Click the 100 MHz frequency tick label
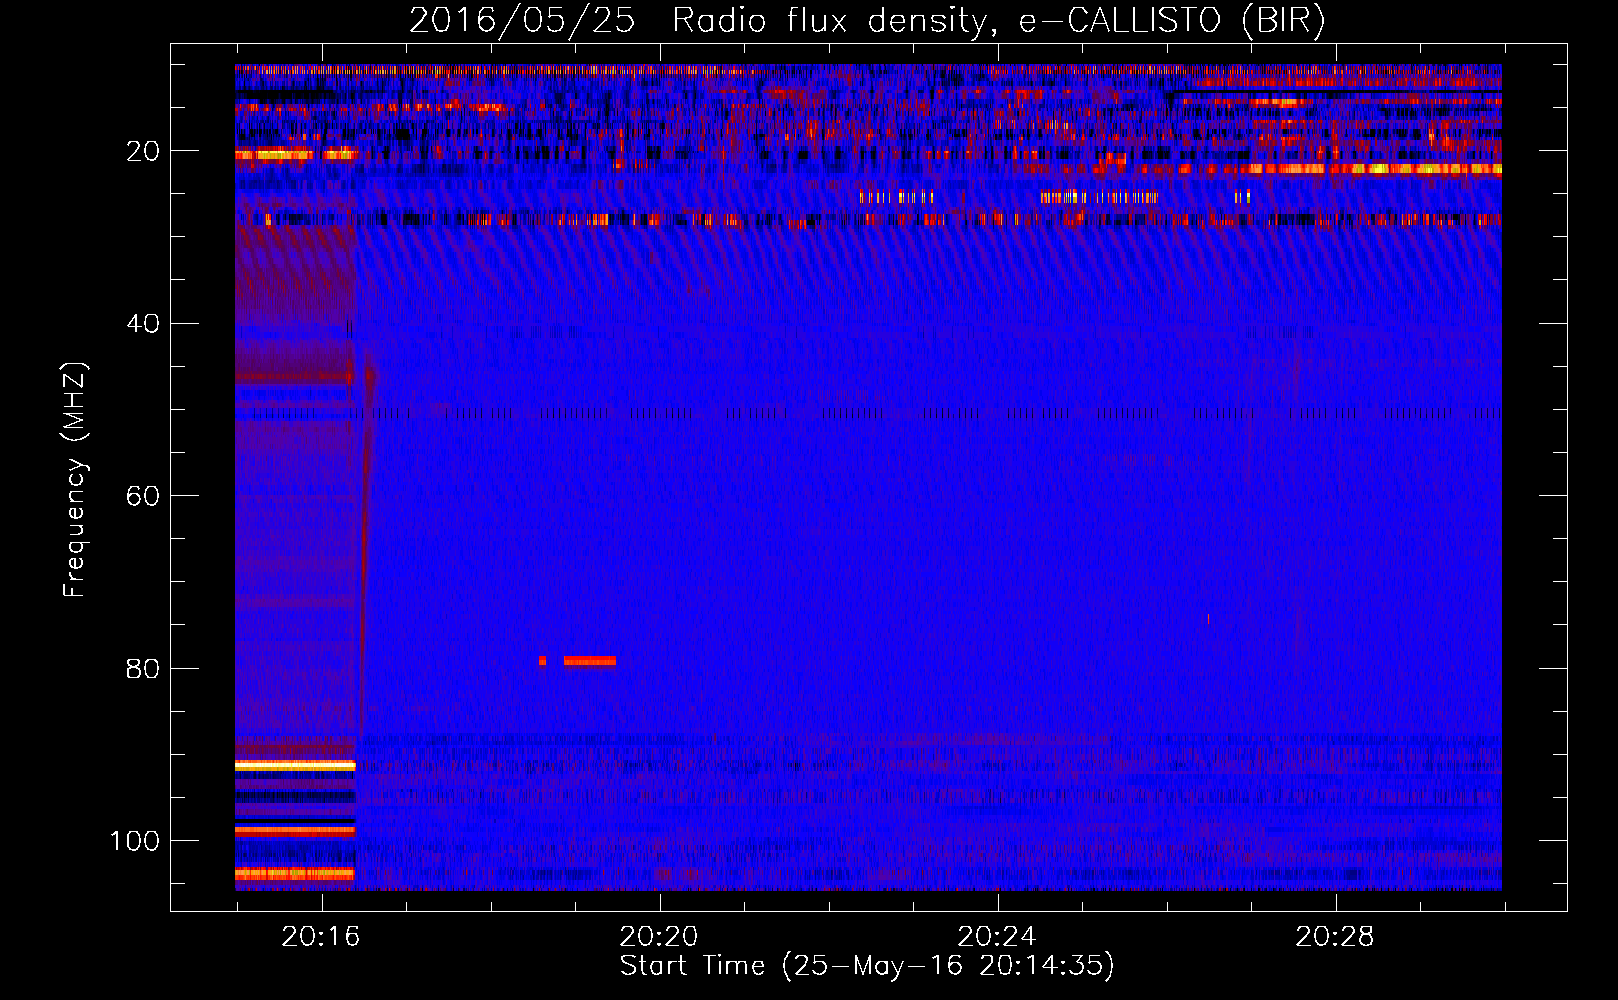This screenshot has height=1000, width=1618. pyautogui.click(x=134, y=840)
